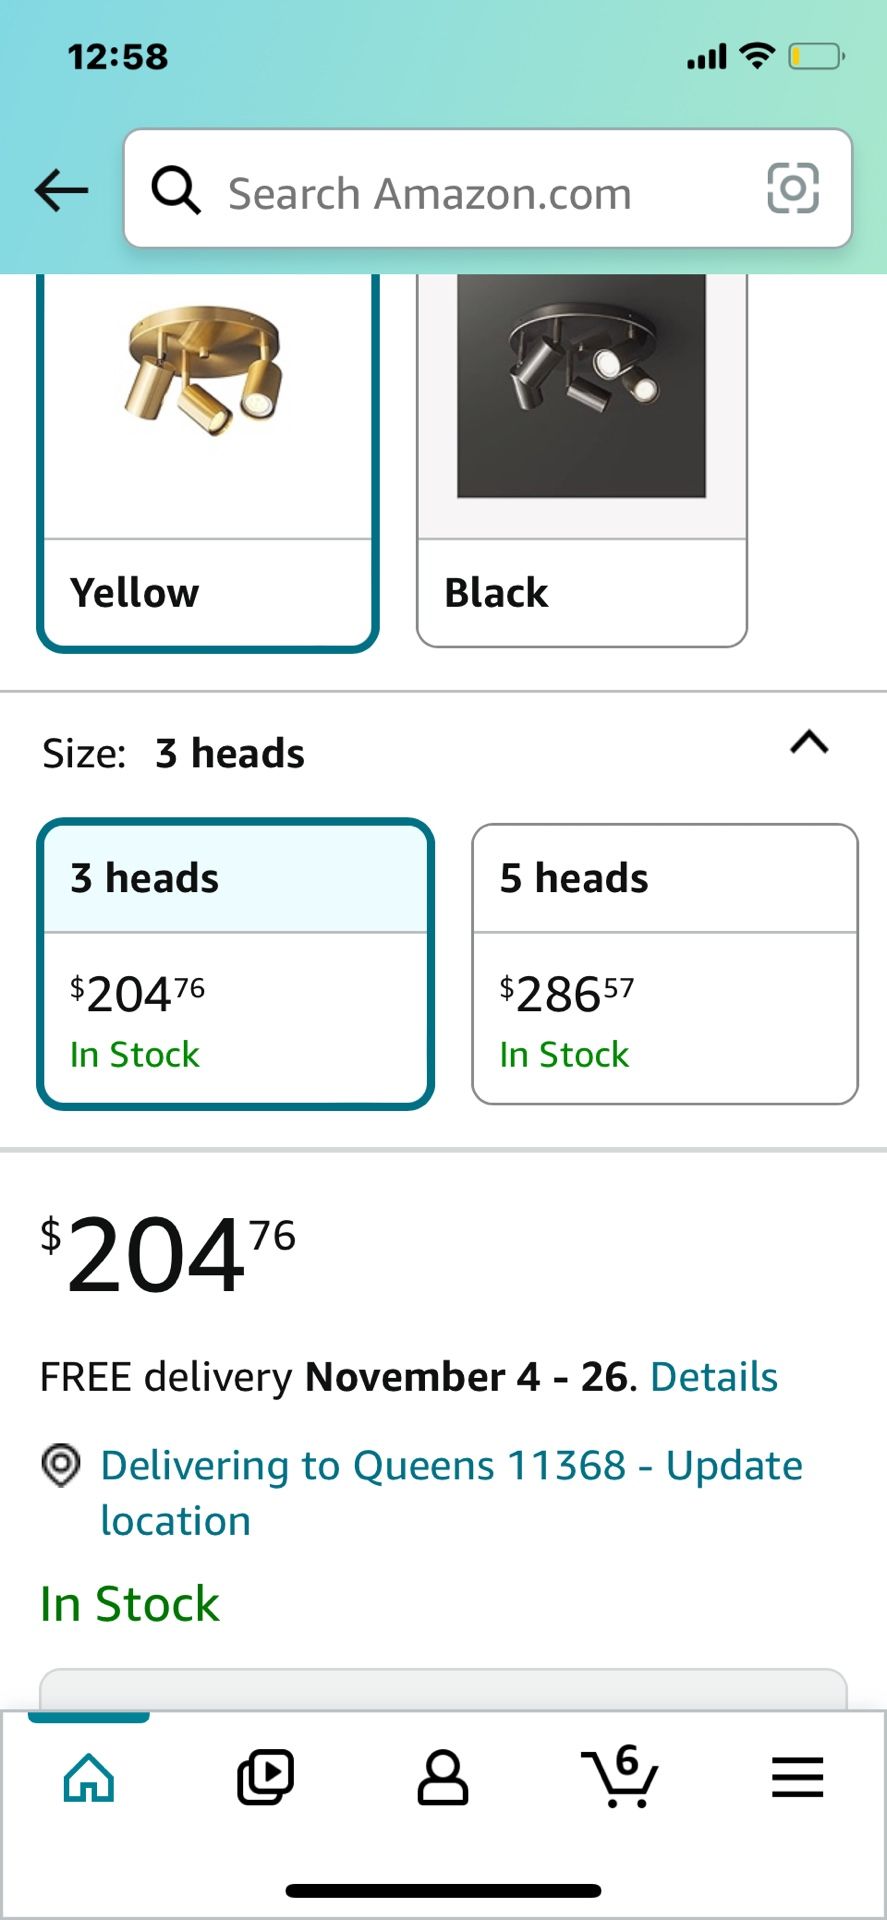View the black ceiling light thumbnail

pos(582,386)
